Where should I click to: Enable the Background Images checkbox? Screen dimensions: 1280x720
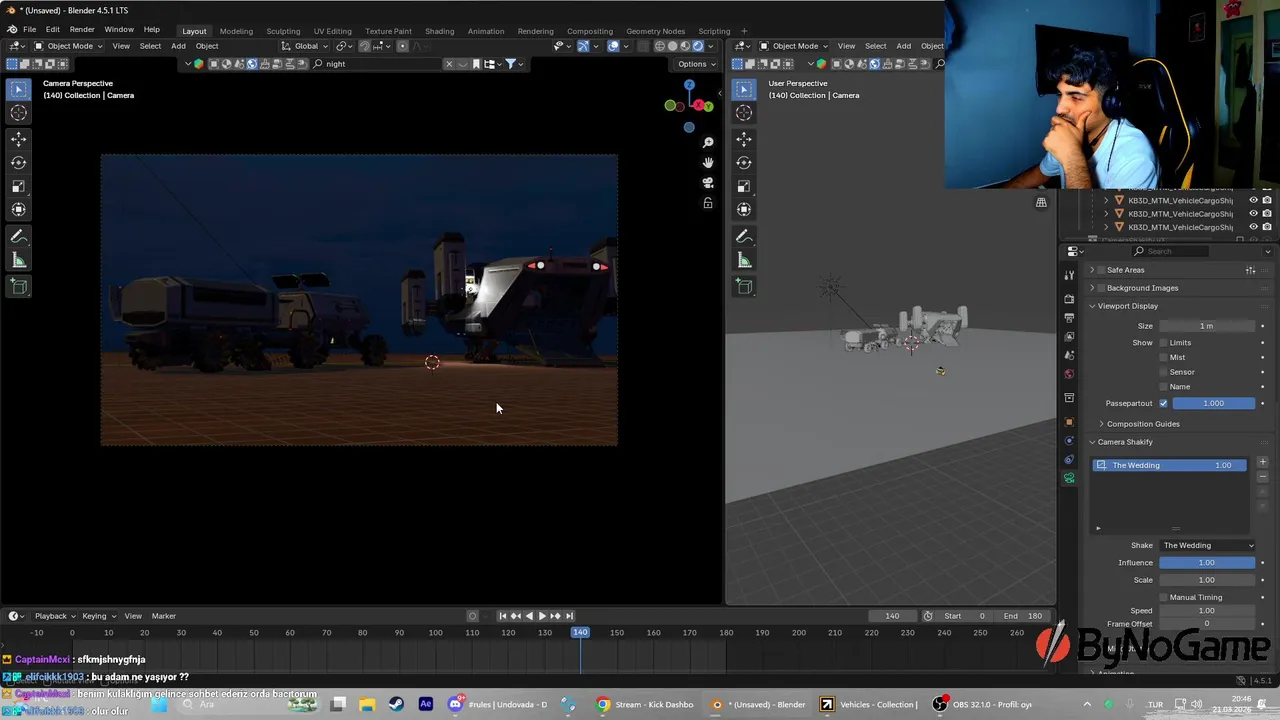pyautogui.click(x=1102, y=288)
